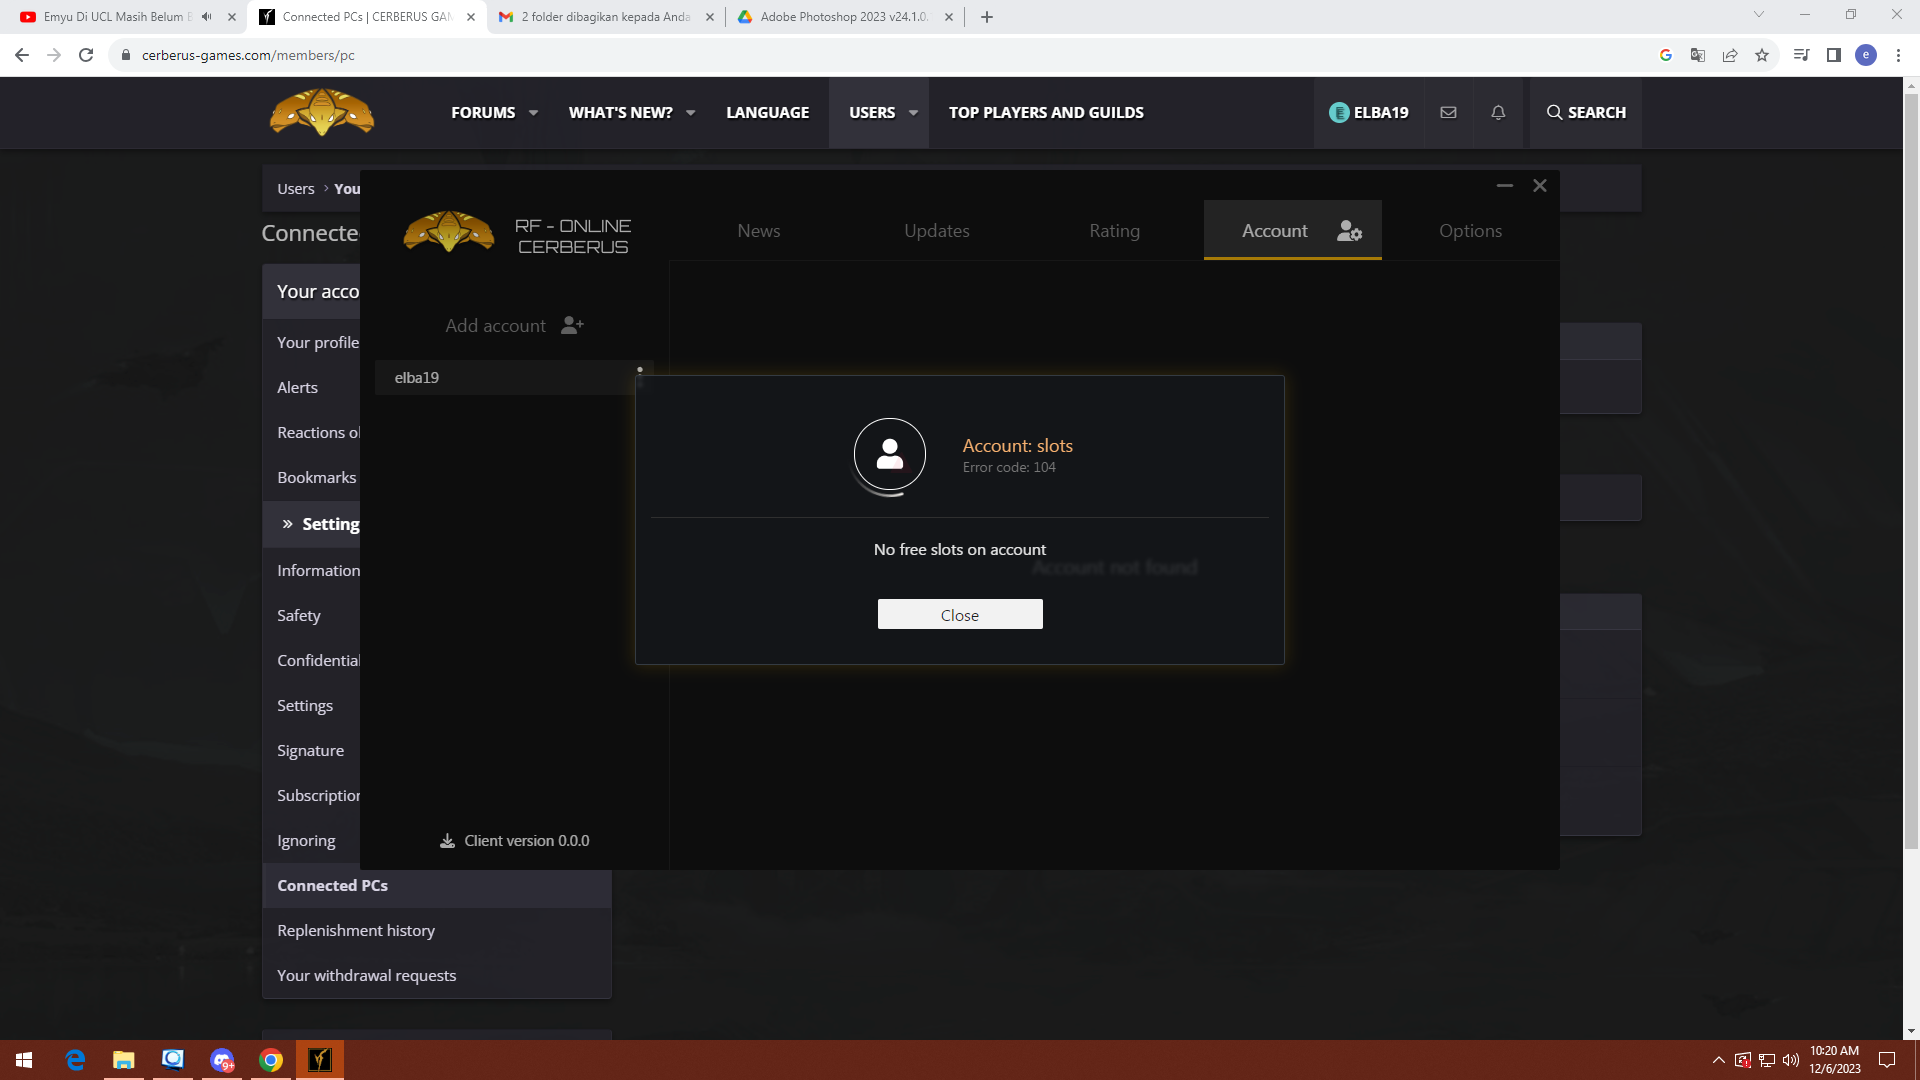Click the Client version download icon

pos(447,841)
